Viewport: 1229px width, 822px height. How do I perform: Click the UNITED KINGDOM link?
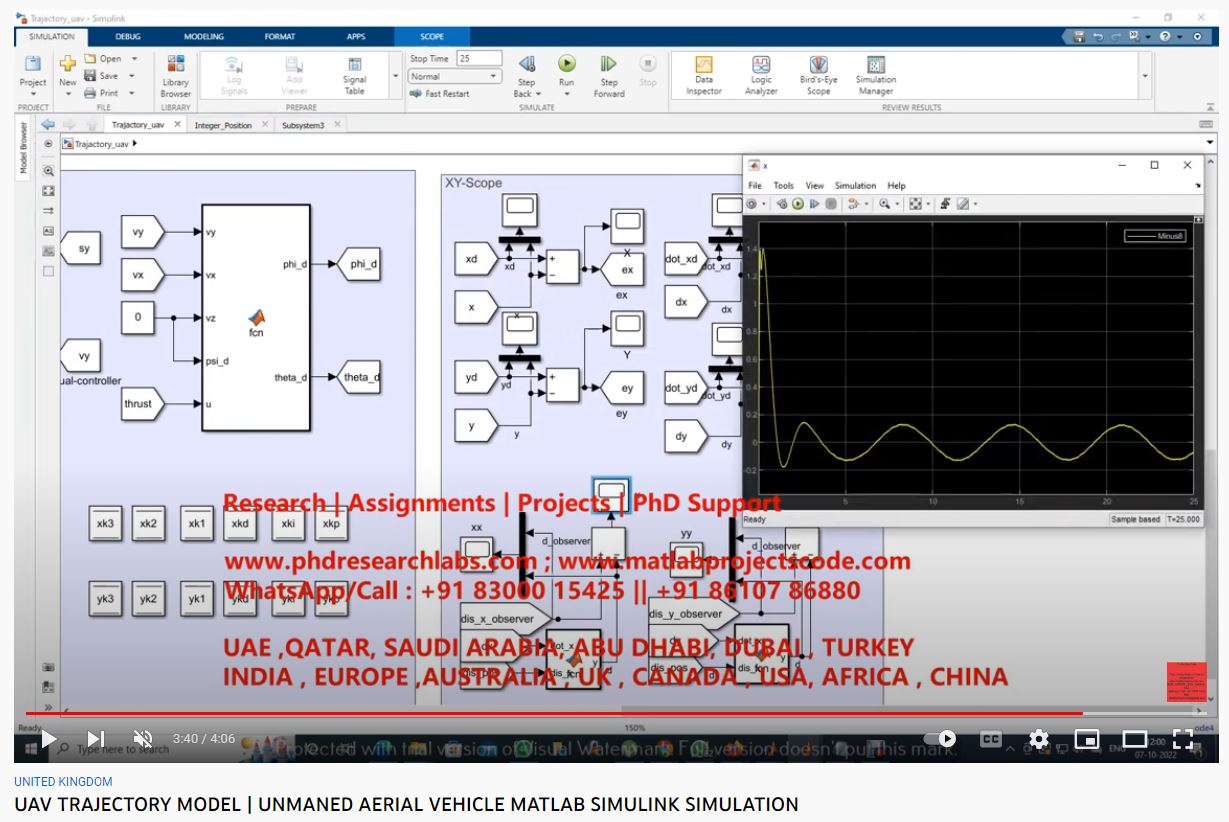63,782
